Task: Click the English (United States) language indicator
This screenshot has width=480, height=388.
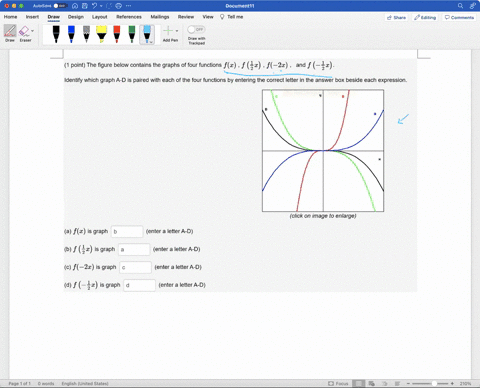Action: pyautogui.click(x=85, y=384)
